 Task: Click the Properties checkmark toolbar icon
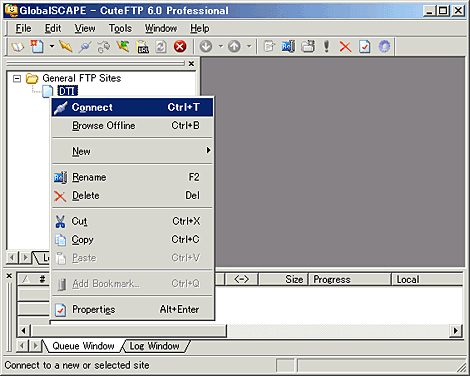pyautogui.click(x=365, y=47)
